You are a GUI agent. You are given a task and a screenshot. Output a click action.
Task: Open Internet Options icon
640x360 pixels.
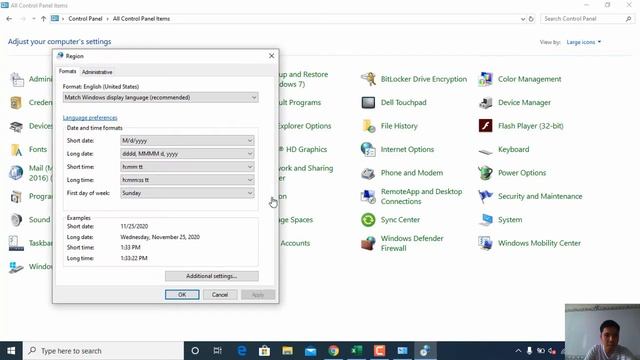[368, 149]
